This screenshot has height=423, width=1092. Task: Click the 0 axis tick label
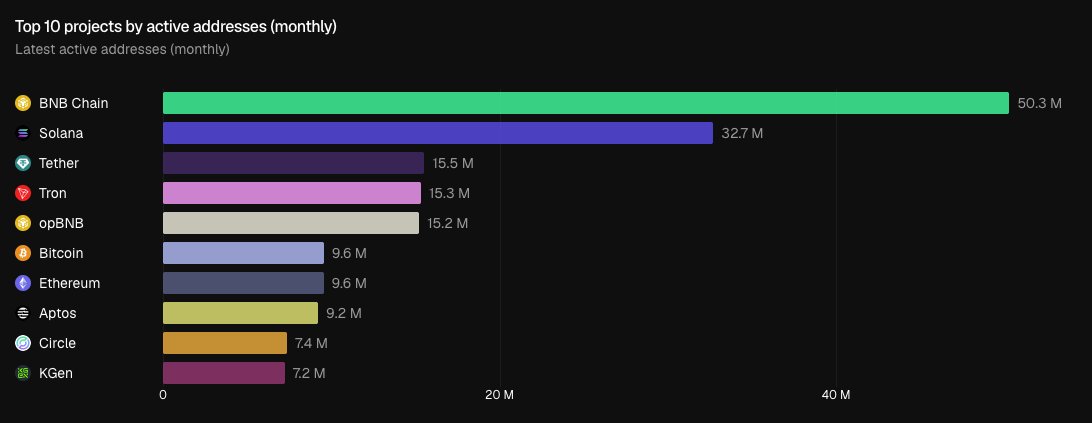(163, 395)
